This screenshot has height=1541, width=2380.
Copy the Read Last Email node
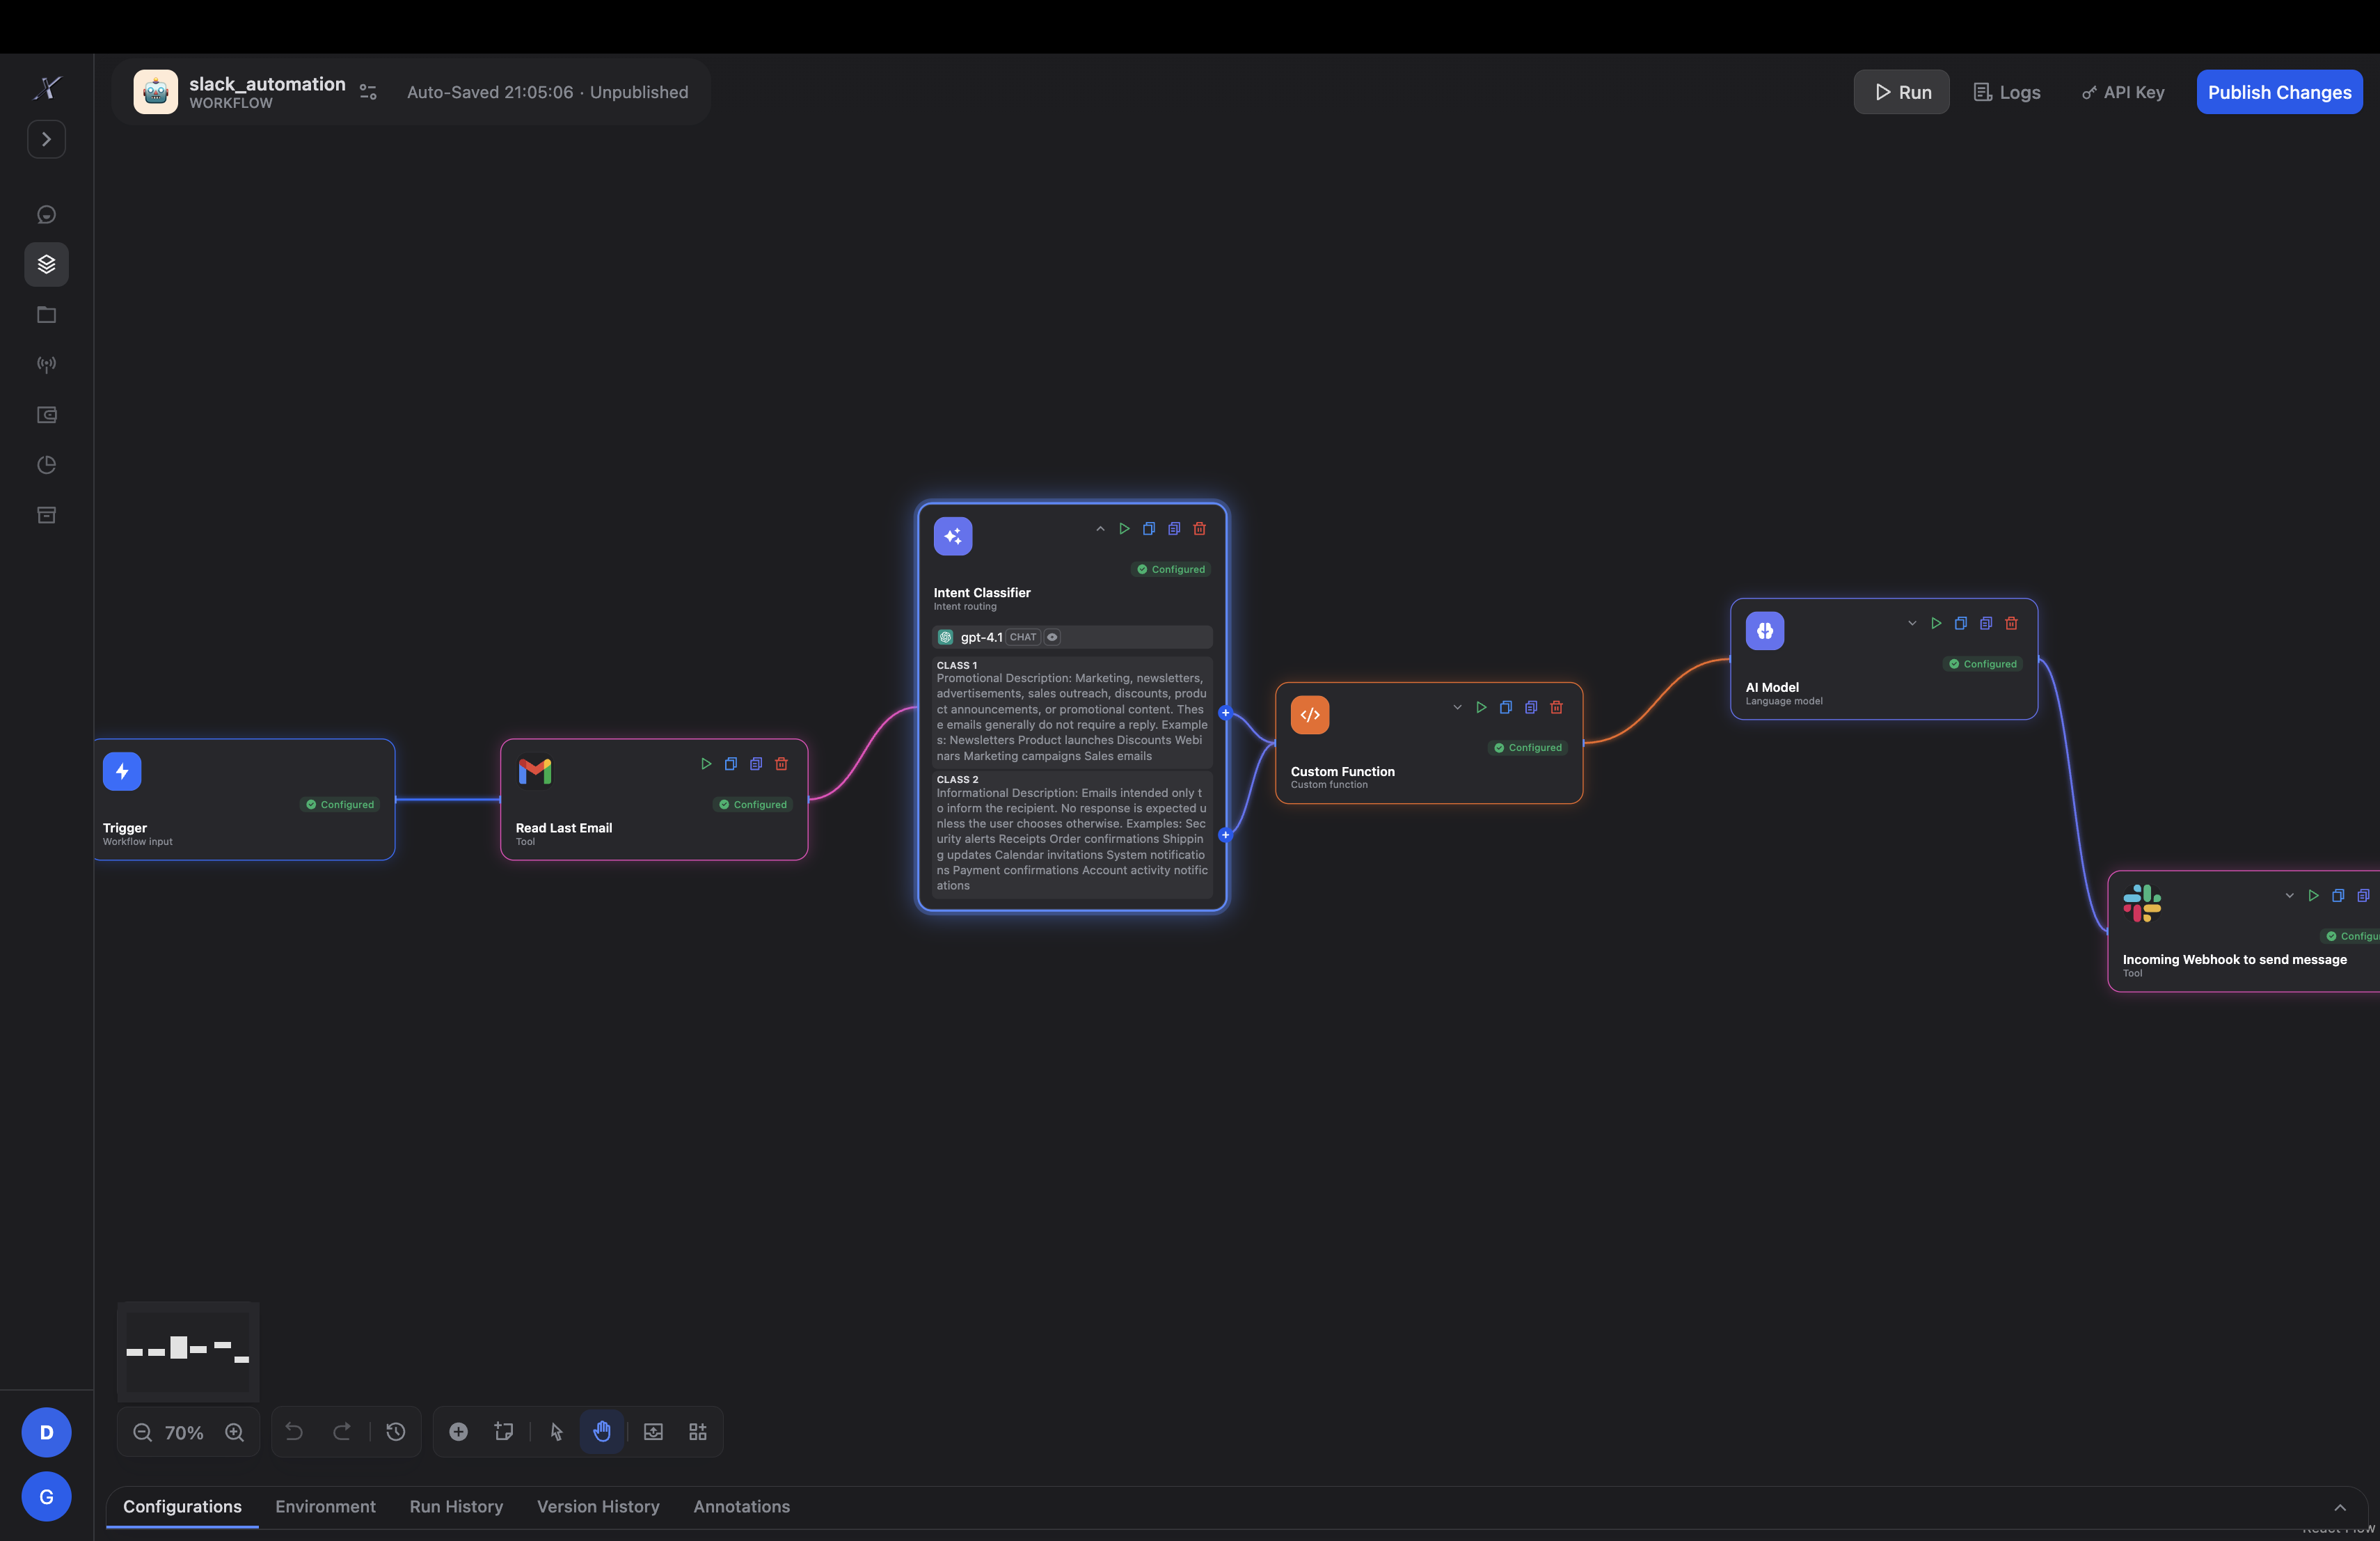click(x=731, y=764)
